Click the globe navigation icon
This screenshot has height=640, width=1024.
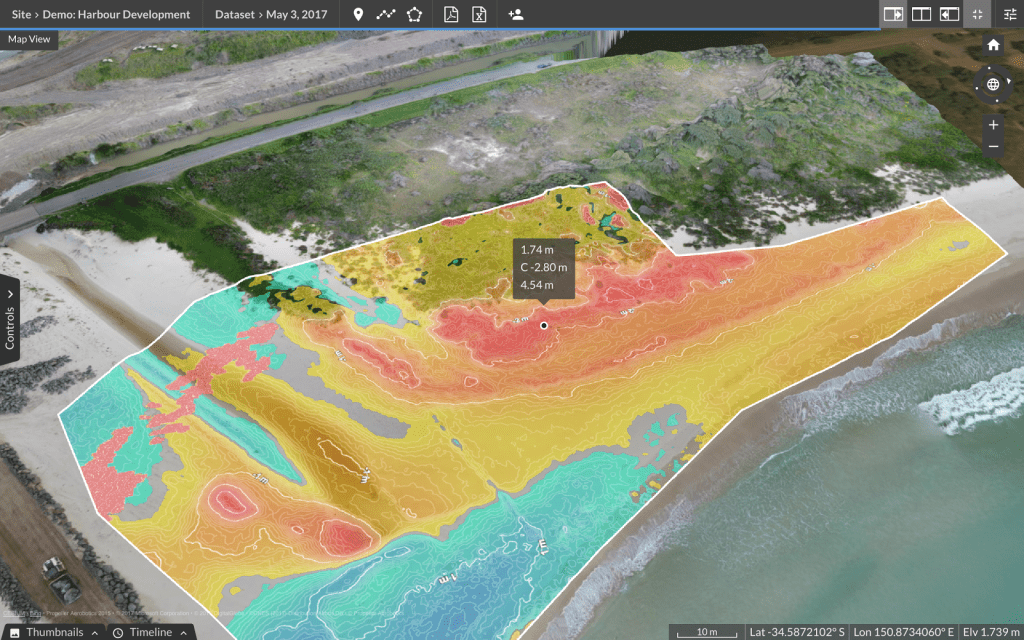[993, 85]
